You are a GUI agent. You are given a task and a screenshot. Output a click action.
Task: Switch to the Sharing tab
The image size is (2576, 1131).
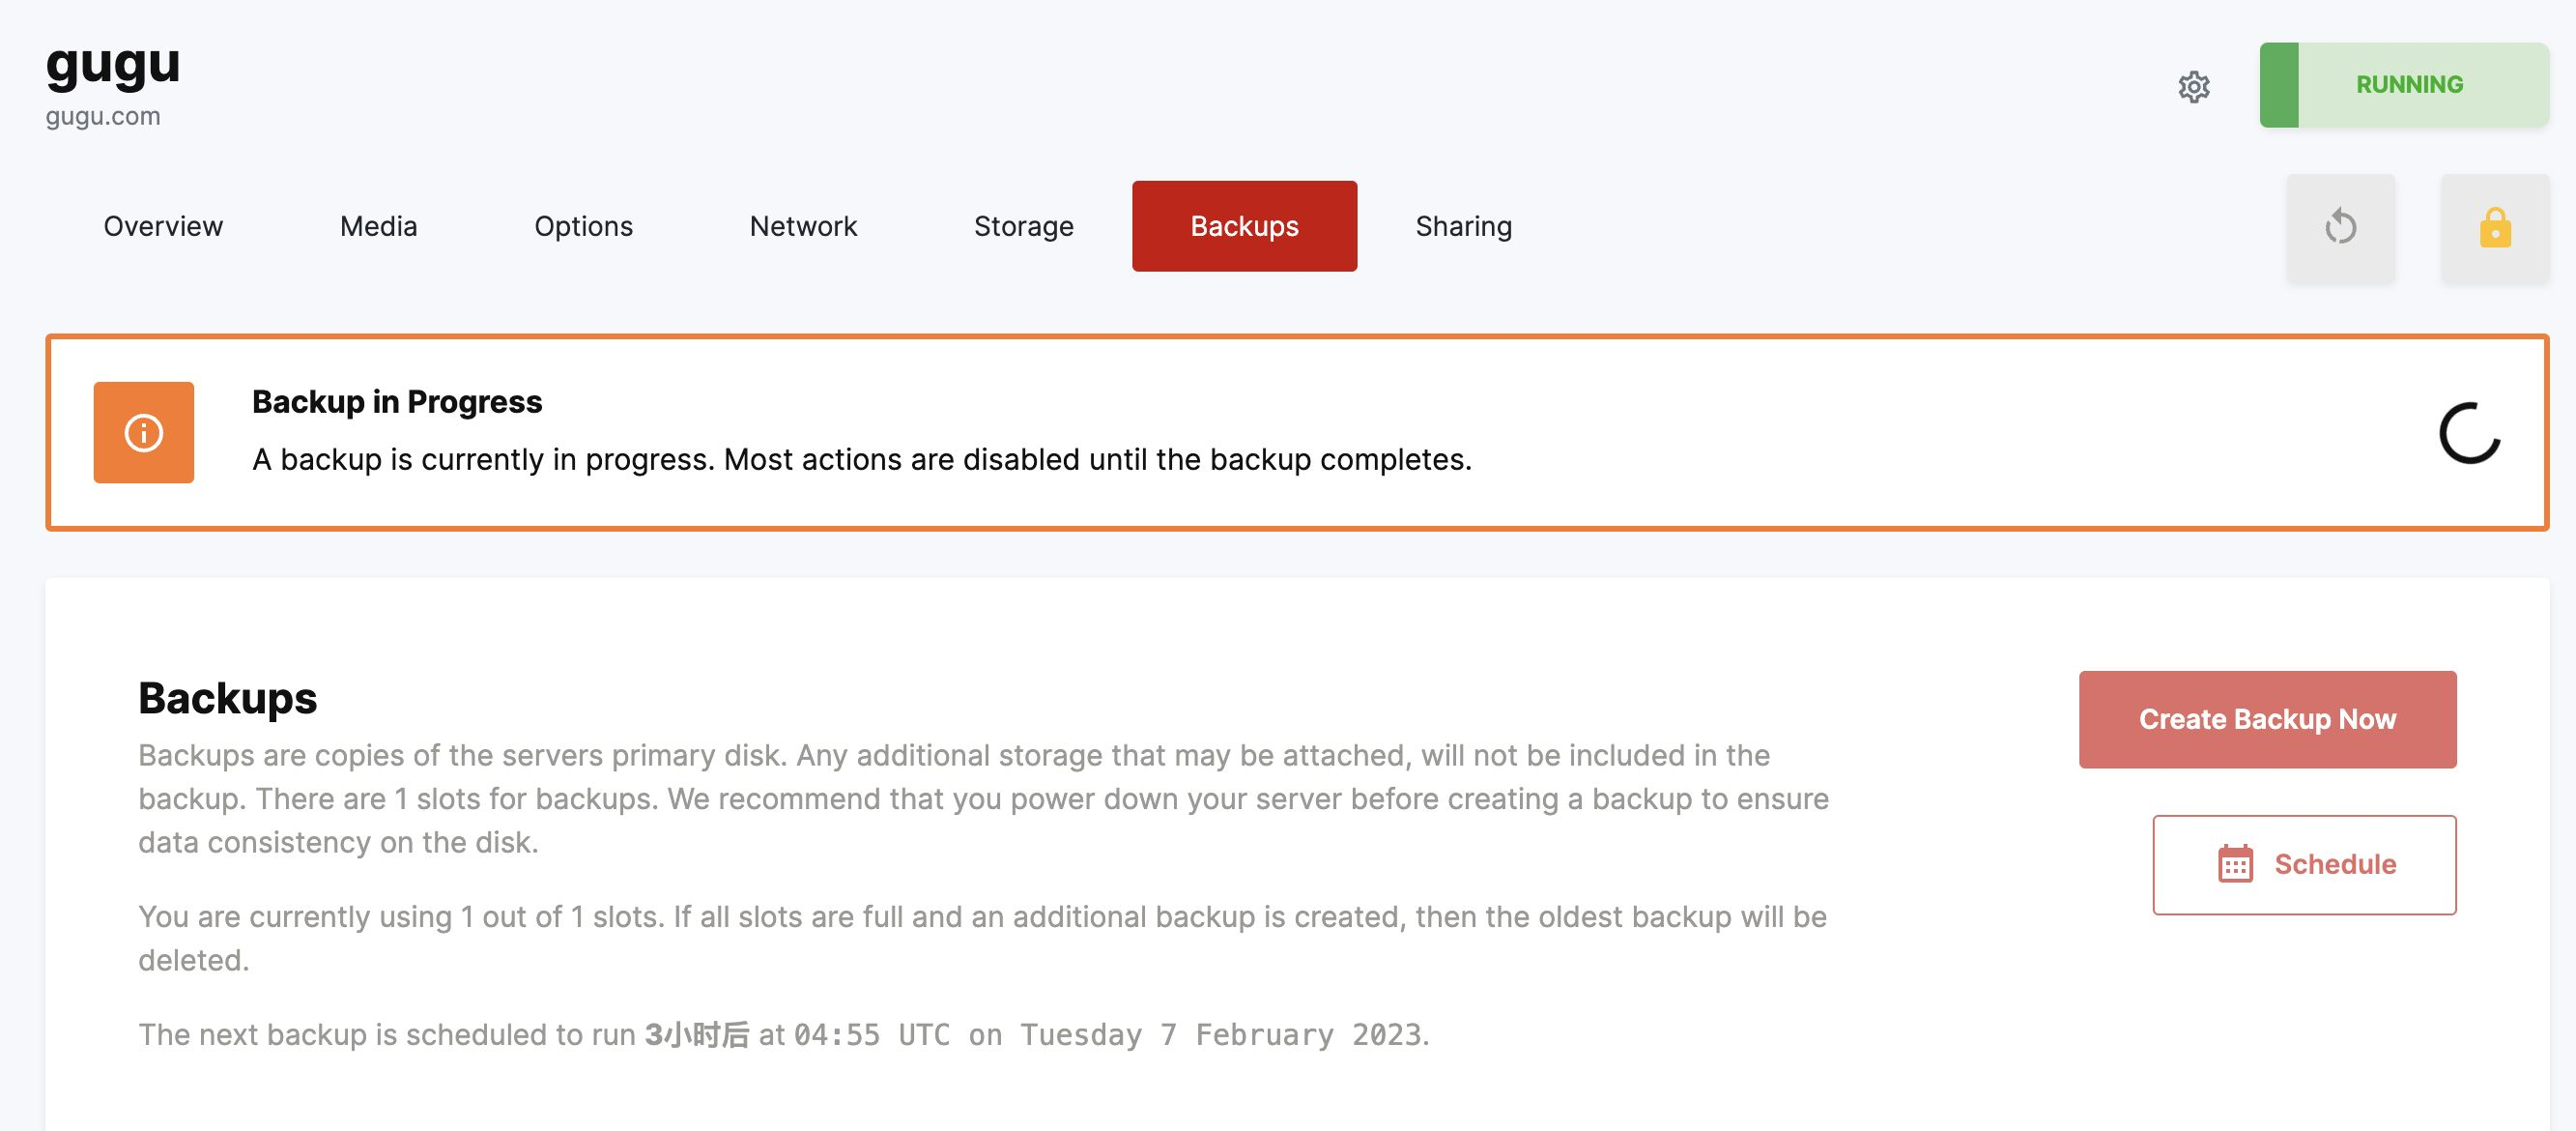pos(1463,226)
